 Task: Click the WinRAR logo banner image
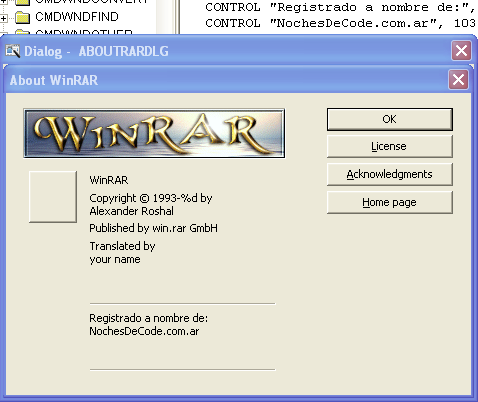[154, 133]
